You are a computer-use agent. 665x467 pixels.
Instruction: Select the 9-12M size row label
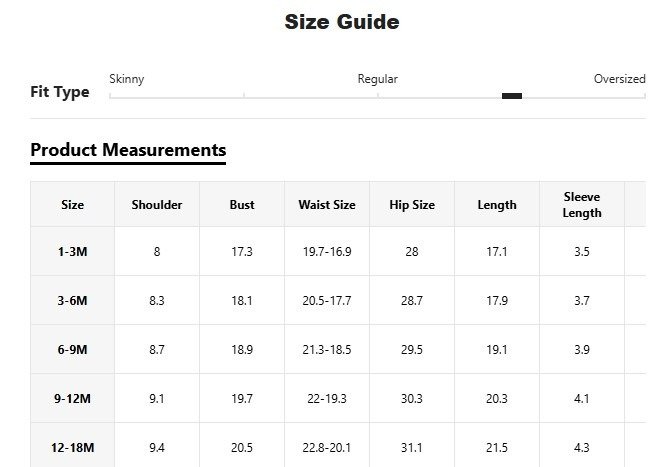(x=73, y=399)
